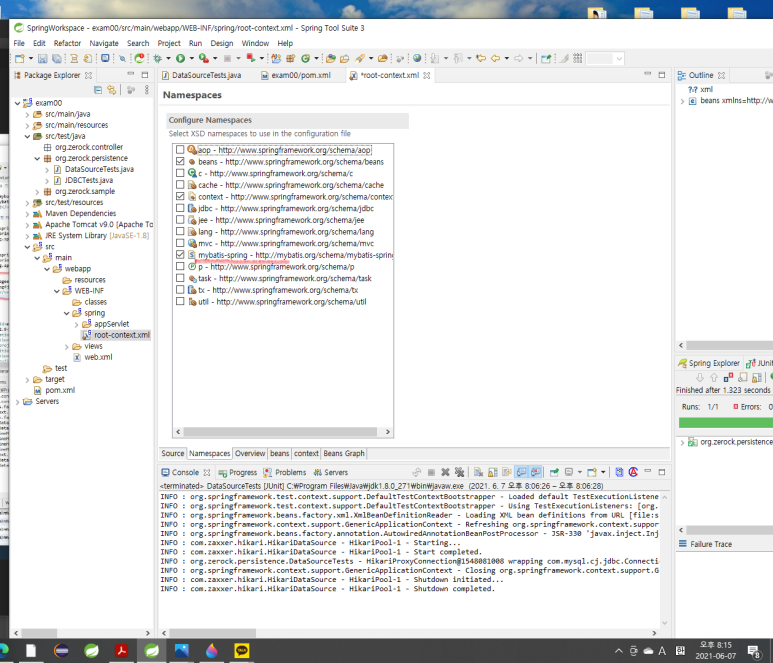The height and width of the screenshot is (663, 773).
Task: Click Remove All Terminated Launches in Console
Action: click(459, 472)
